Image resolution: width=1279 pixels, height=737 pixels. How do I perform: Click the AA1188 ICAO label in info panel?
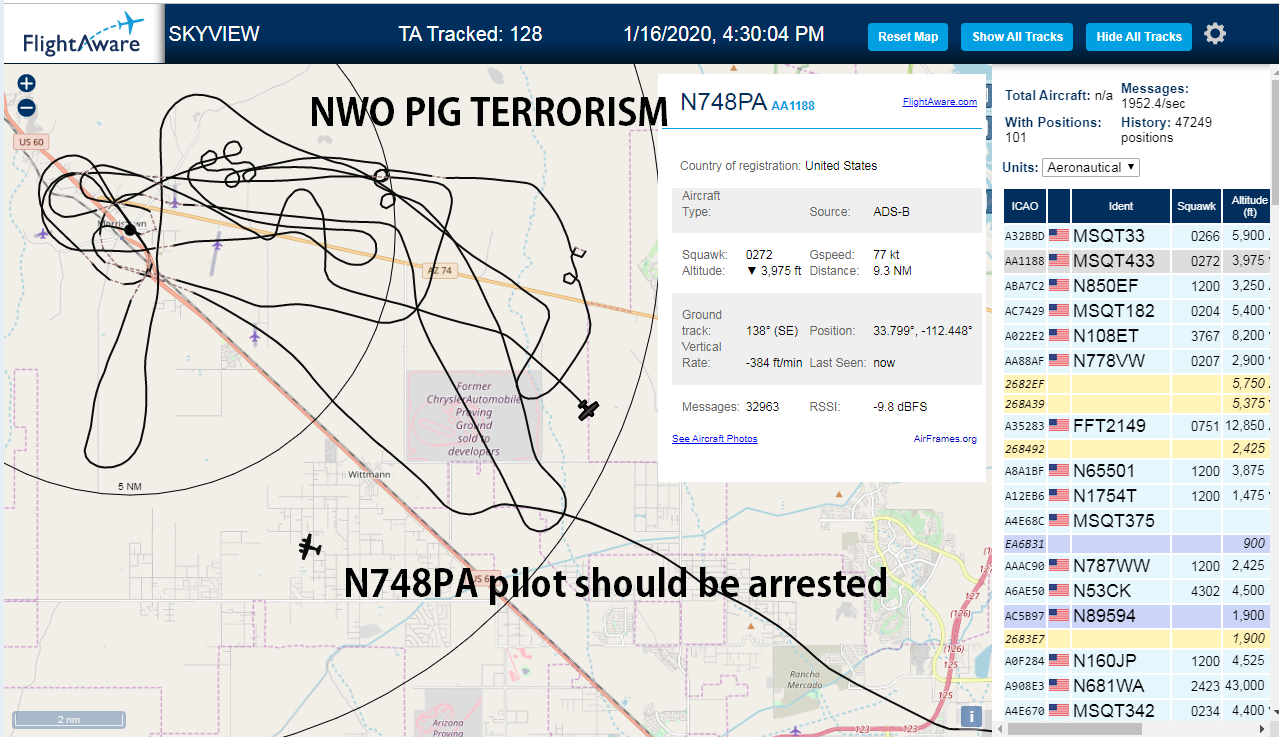click(x=793, y=105)
